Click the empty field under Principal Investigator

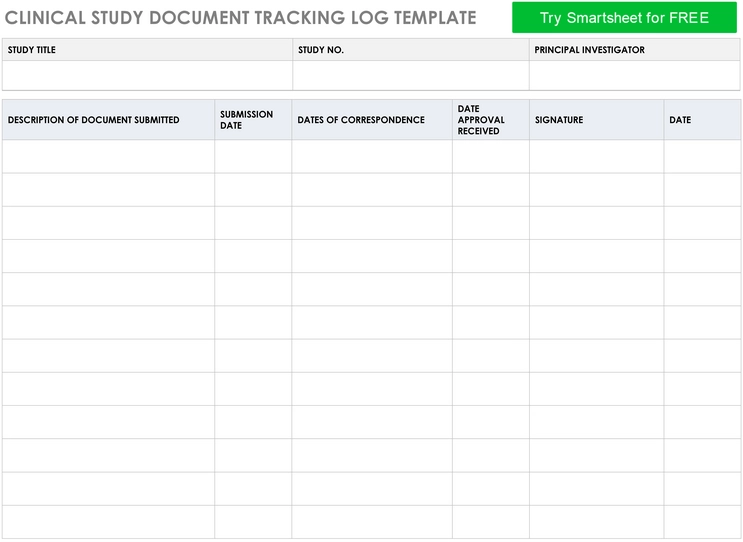(x=634, y=75)
